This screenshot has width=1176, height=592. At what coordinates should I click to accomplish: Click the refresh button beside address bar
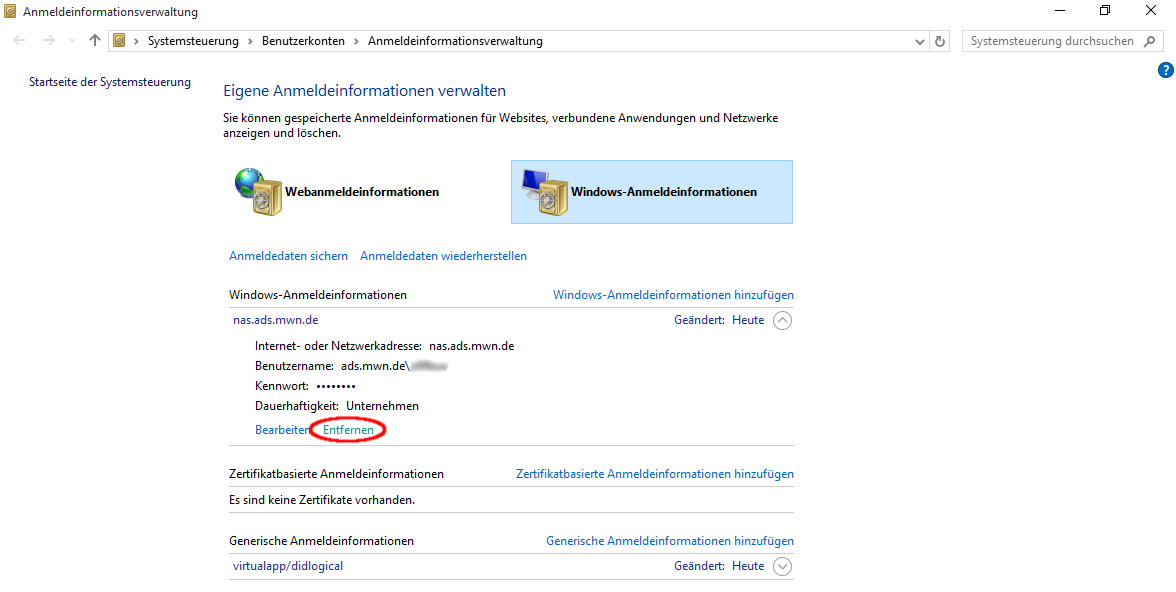(x=940, y=41)
